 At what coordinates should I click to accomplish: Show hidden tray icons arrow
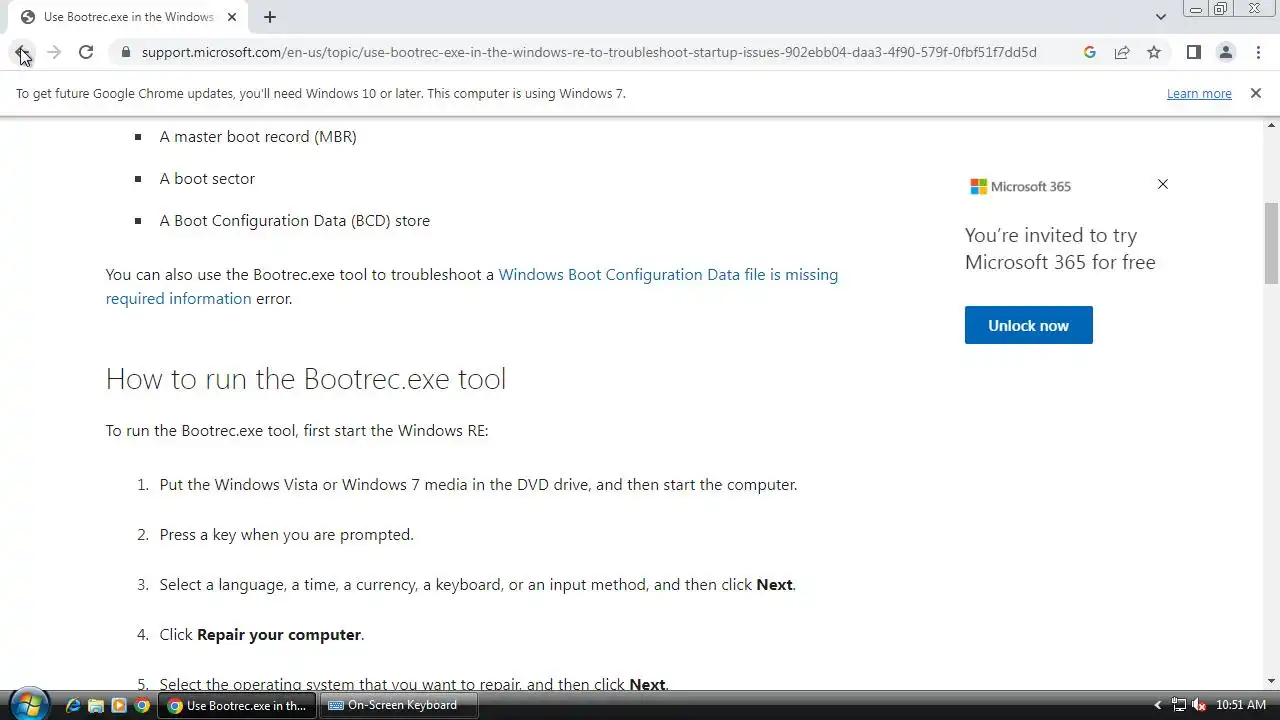coord(1158,705)
